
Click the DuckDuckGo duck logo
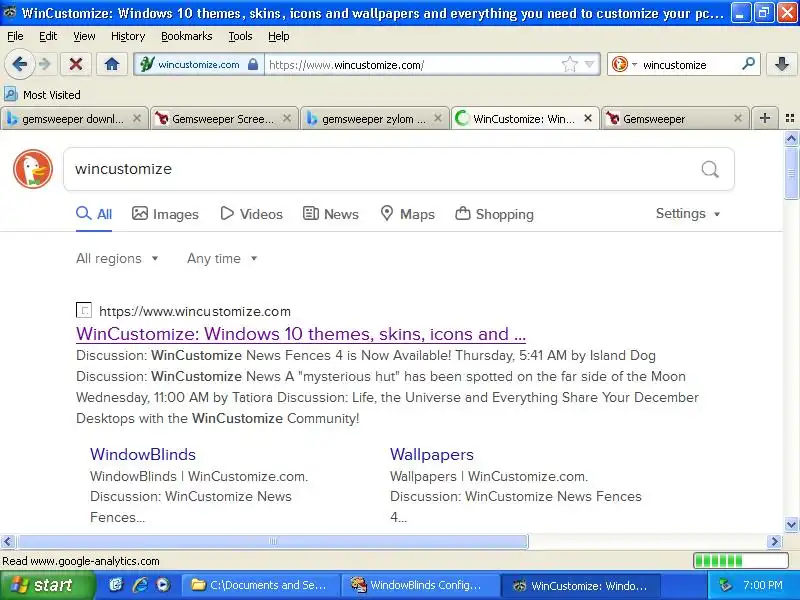point(33,169)
